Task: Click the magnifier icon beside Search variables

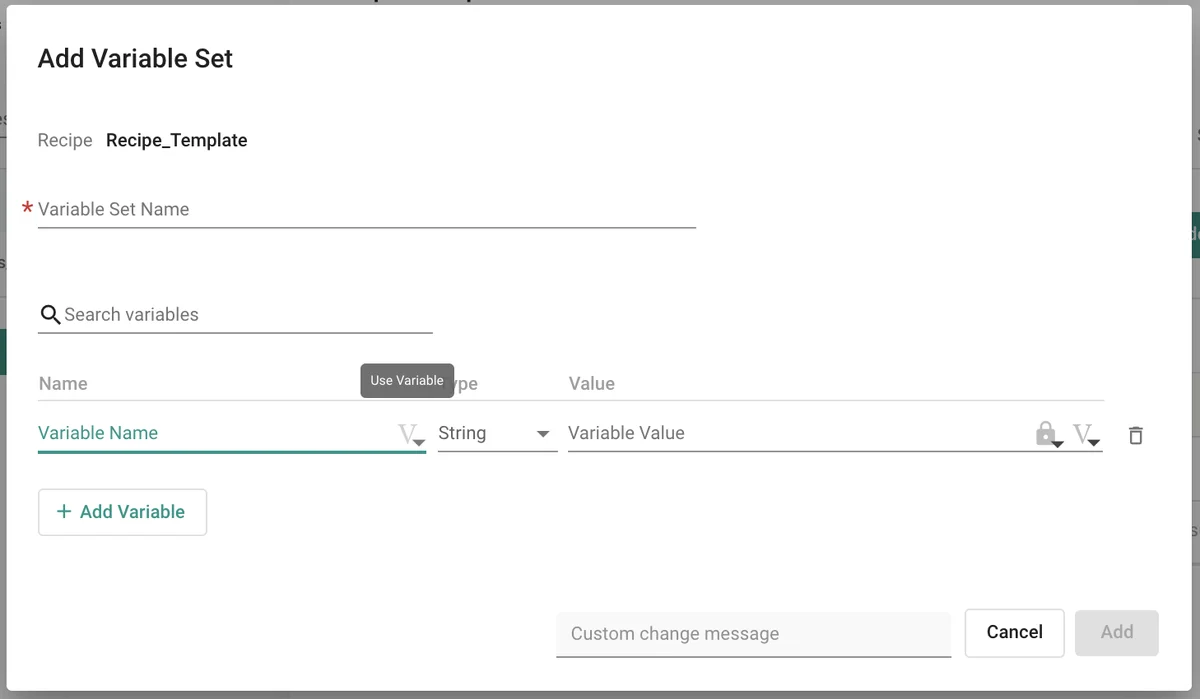Action: click(x=50, y=315)
